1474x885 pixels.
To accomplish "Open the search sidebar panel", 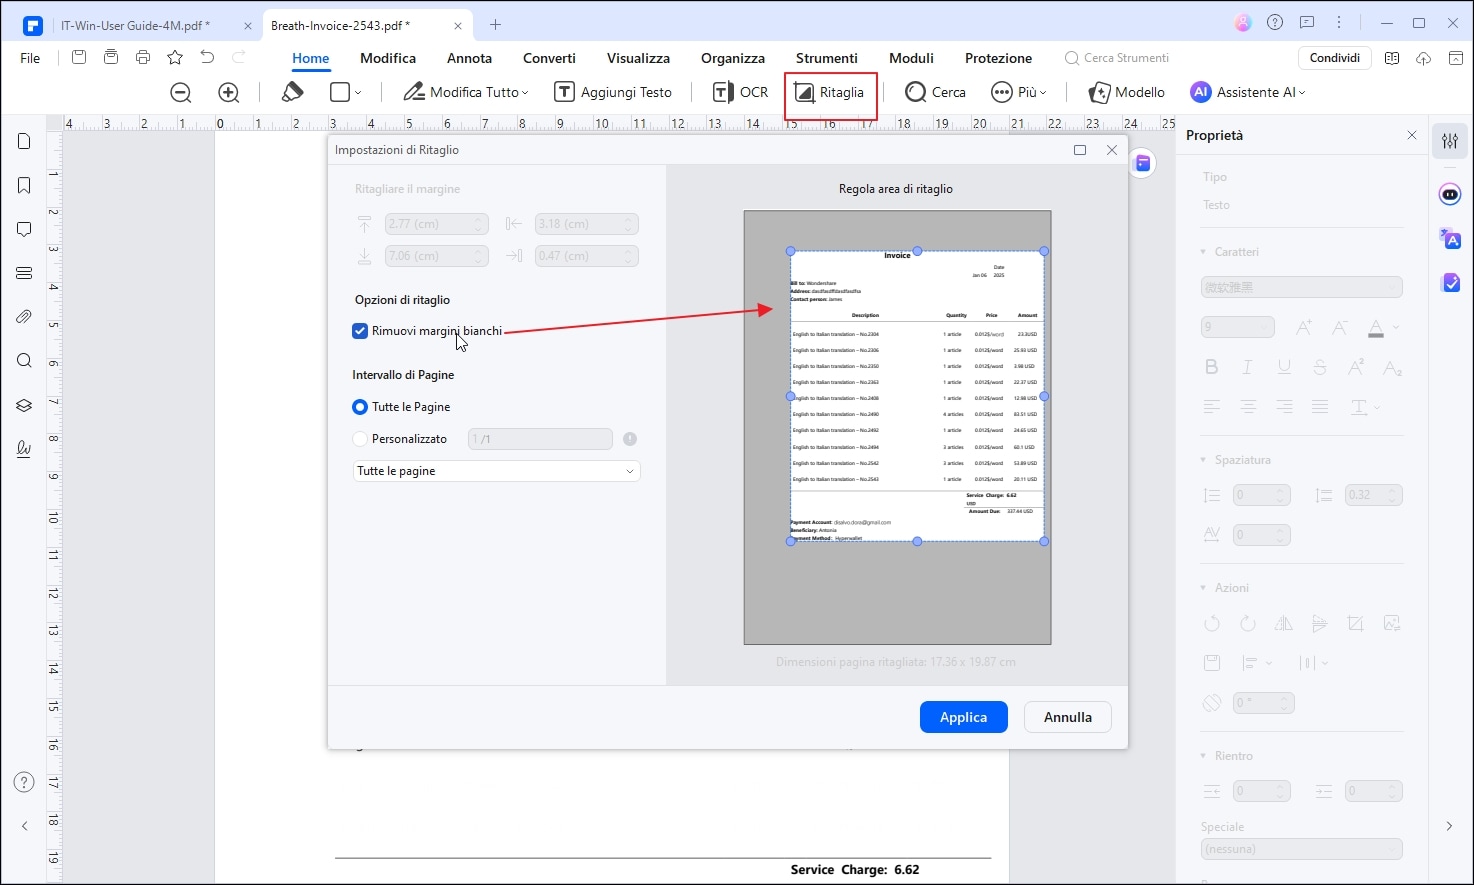I will tap(24, 361).
